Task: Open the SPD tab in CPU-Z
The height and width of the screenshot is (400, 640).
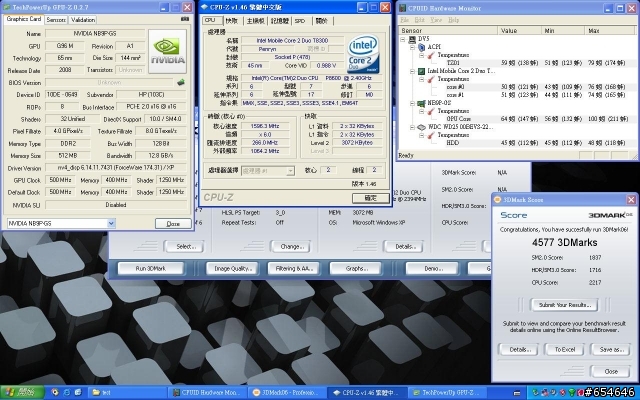Action: coord(300,21)
